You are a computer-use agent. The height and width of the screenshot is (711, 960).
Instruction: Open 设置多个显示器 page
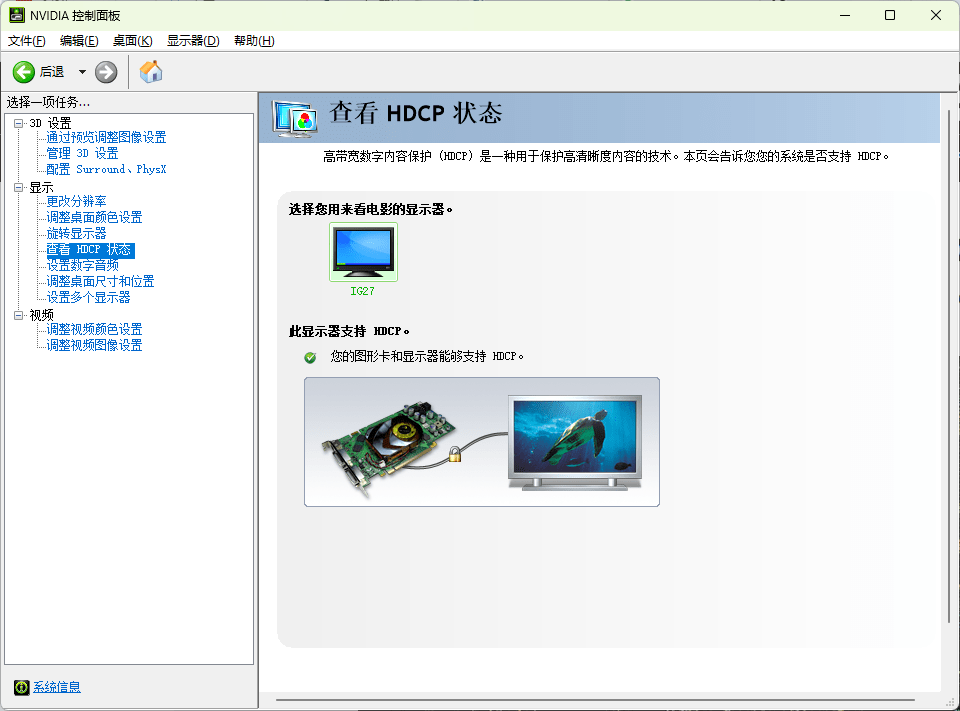click(89, 297)
